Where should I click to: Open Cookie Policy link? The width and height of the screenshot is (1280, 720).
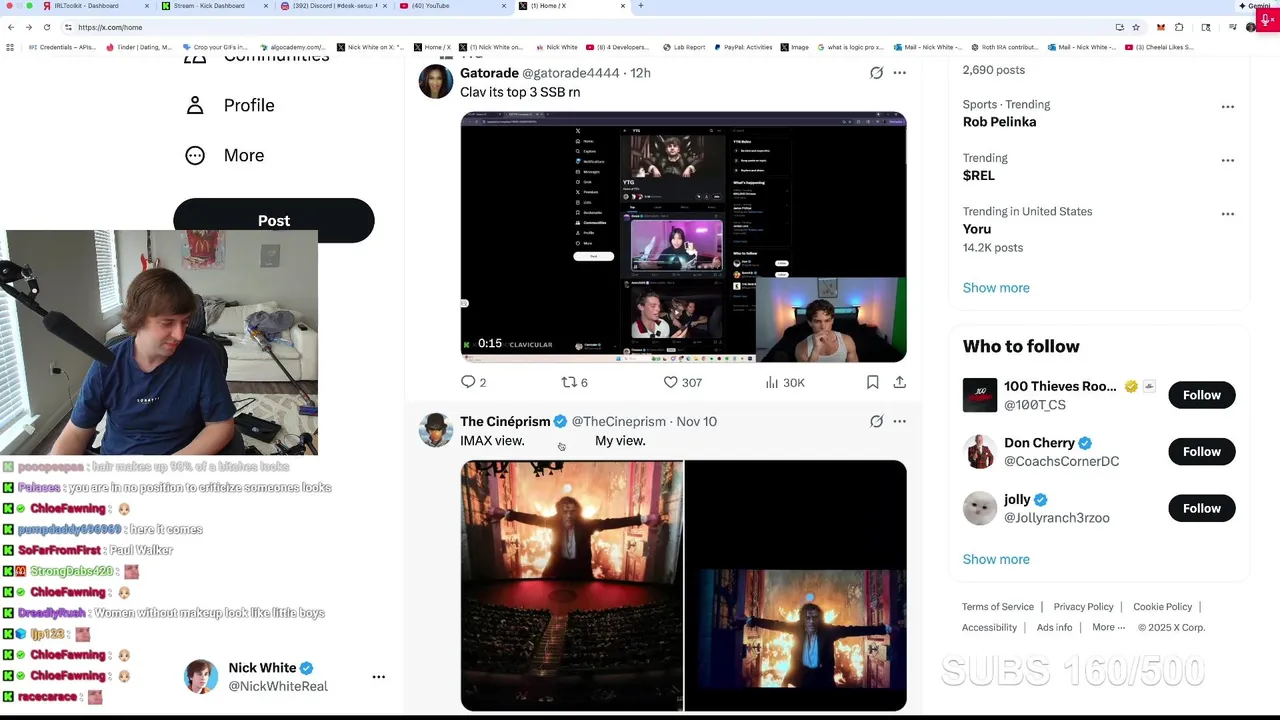click(x=1162, y=607)
